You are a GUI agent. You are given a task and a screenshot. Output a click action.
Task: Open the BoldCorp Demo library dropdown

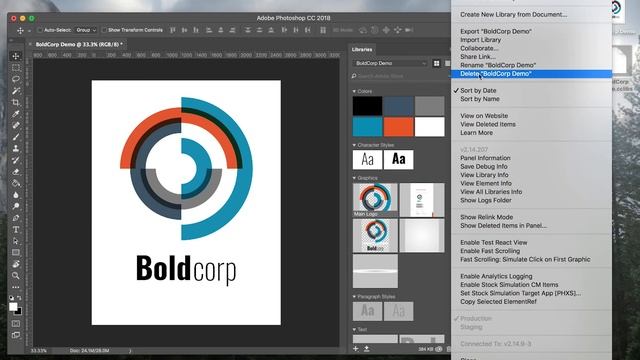point(390,63)
